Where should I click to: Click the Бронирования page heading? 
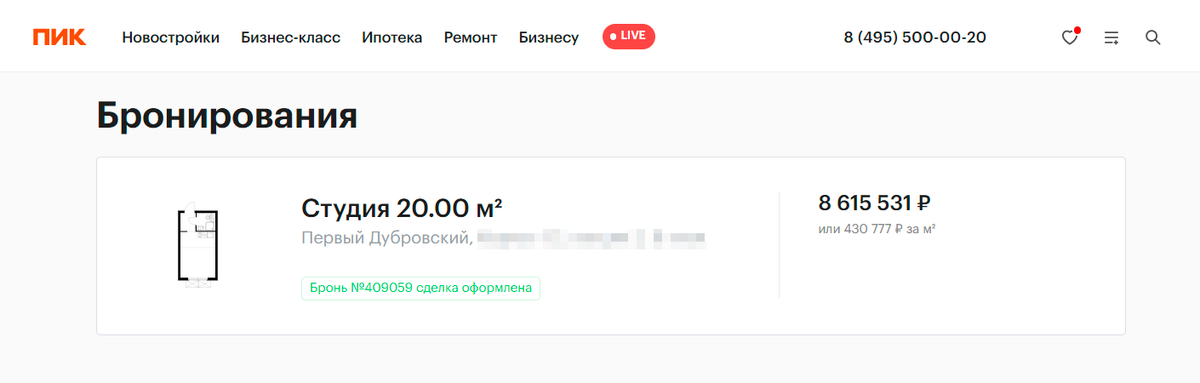[227, 116]
